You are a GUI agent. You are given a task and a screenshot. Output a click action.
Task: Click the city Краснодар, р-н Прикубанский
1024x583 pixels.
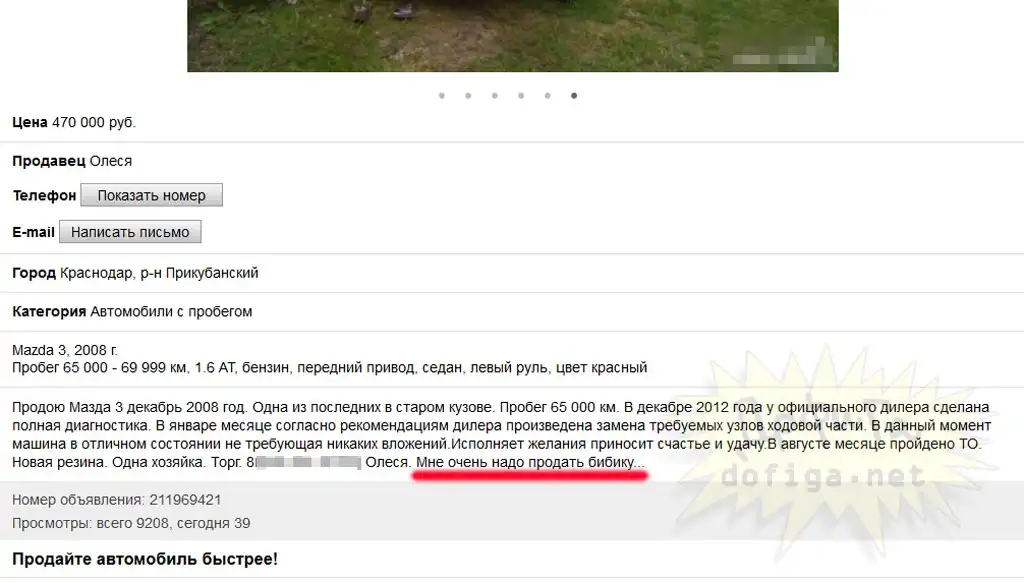(159, 273)
